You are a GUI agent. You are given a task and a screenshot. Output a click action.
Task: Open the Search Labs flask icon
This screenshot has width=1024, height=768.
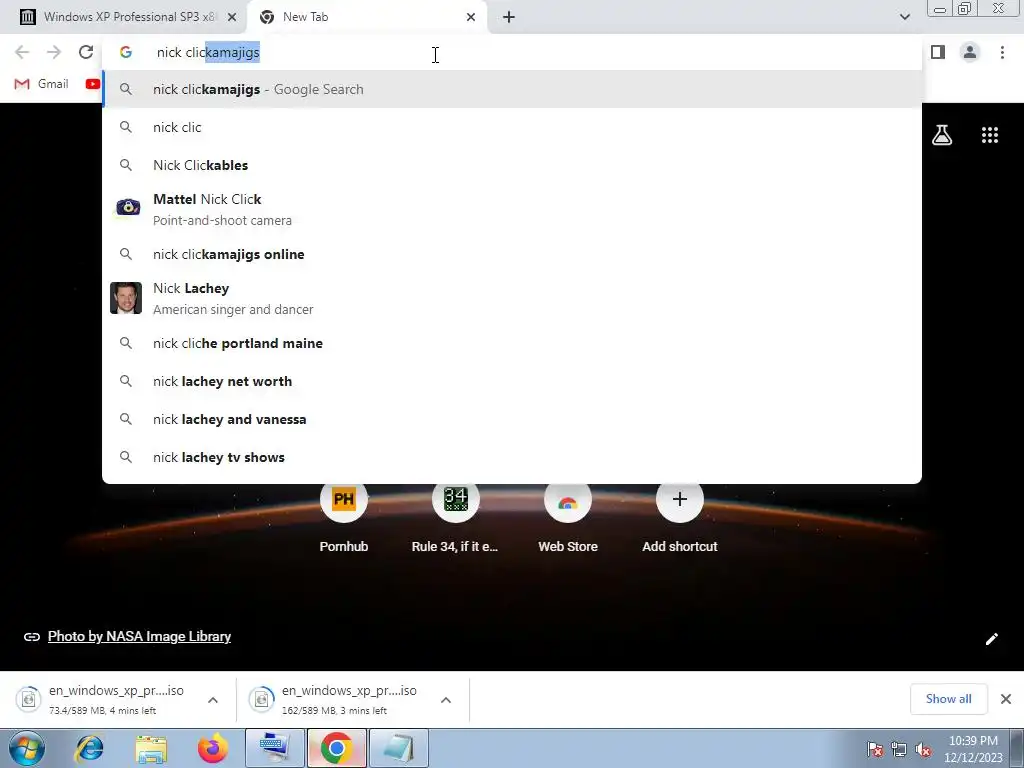(942, 135)
